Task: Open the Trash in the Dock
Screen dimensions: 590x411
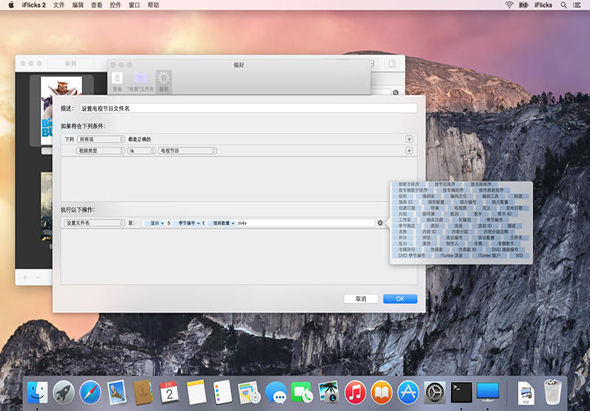Action: click(x=552, y=392)
